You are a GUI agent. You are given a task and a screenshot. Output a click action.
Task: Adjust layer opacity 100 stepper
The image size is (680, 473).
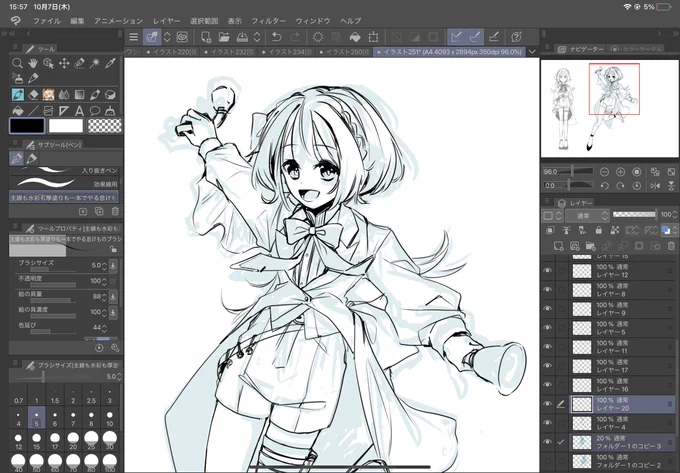pyautogui.click(x=674, y=215)
